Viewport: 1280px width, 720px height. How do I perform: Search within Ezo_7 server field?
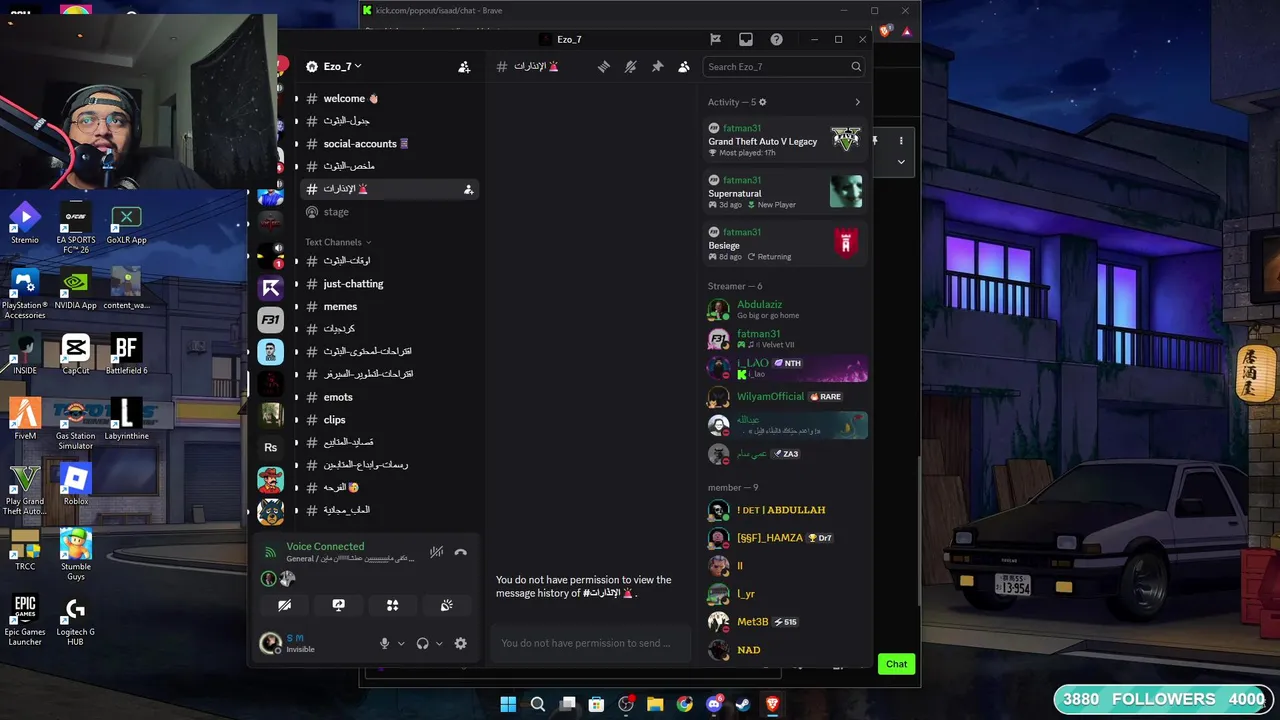(x=784, y=67)
